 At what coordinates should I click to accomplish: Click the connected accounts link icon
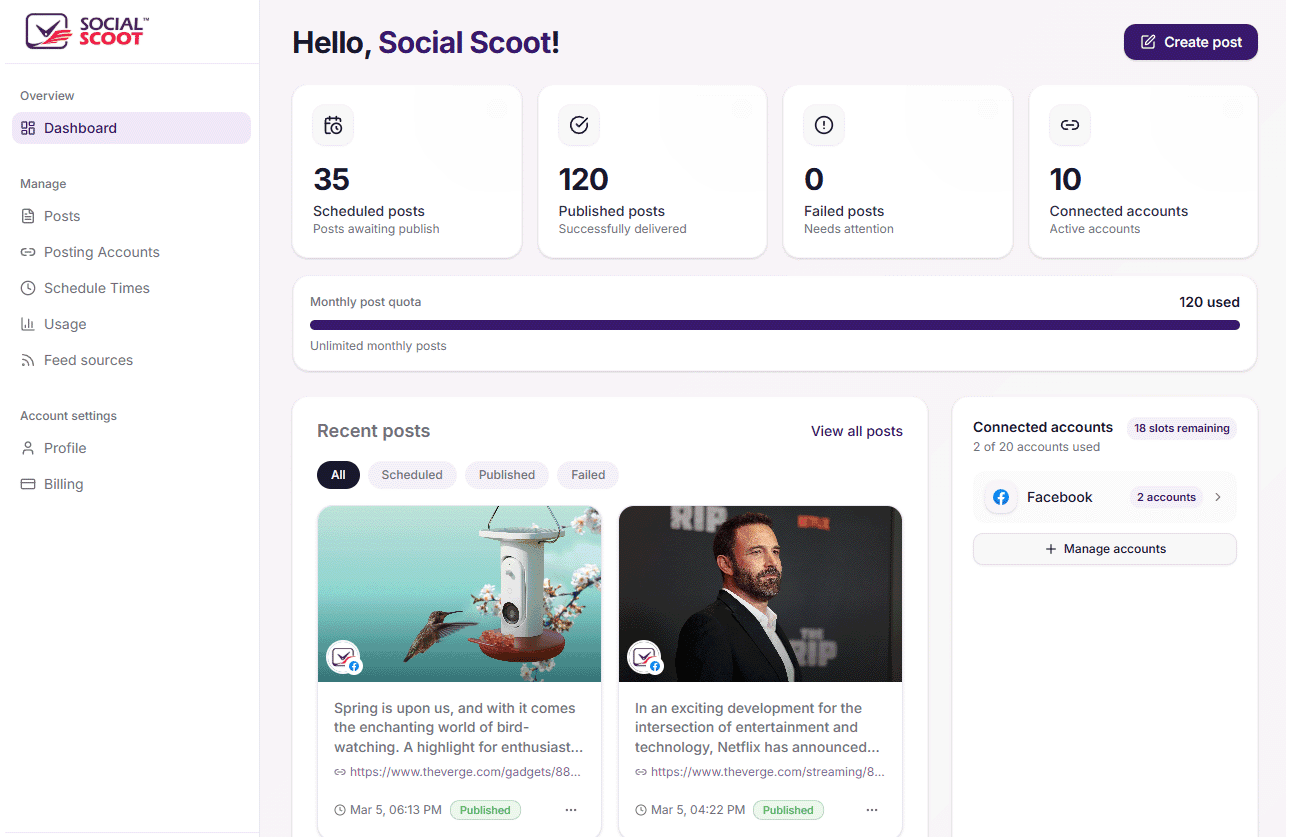[1070, 125]
